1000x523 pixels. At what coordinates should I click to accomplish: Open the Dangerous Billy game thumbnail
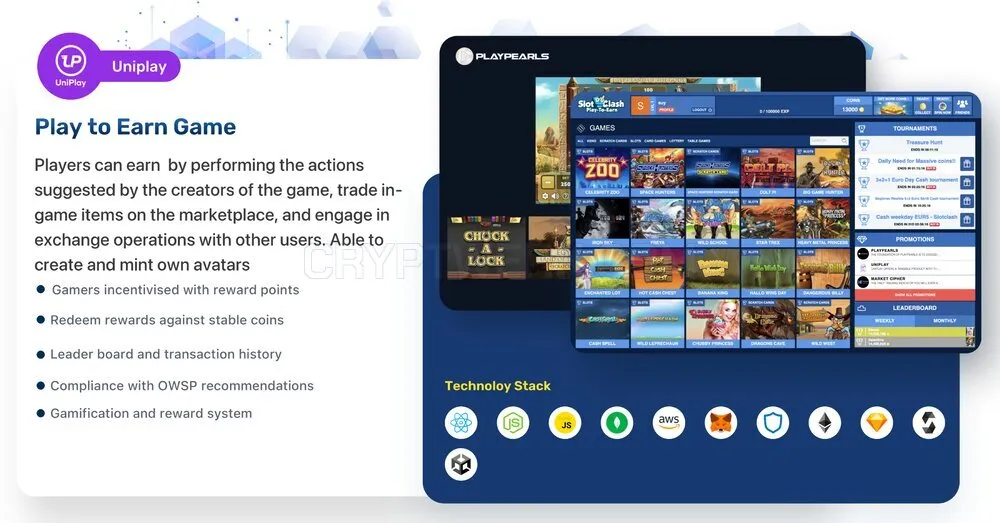(823, 272)
